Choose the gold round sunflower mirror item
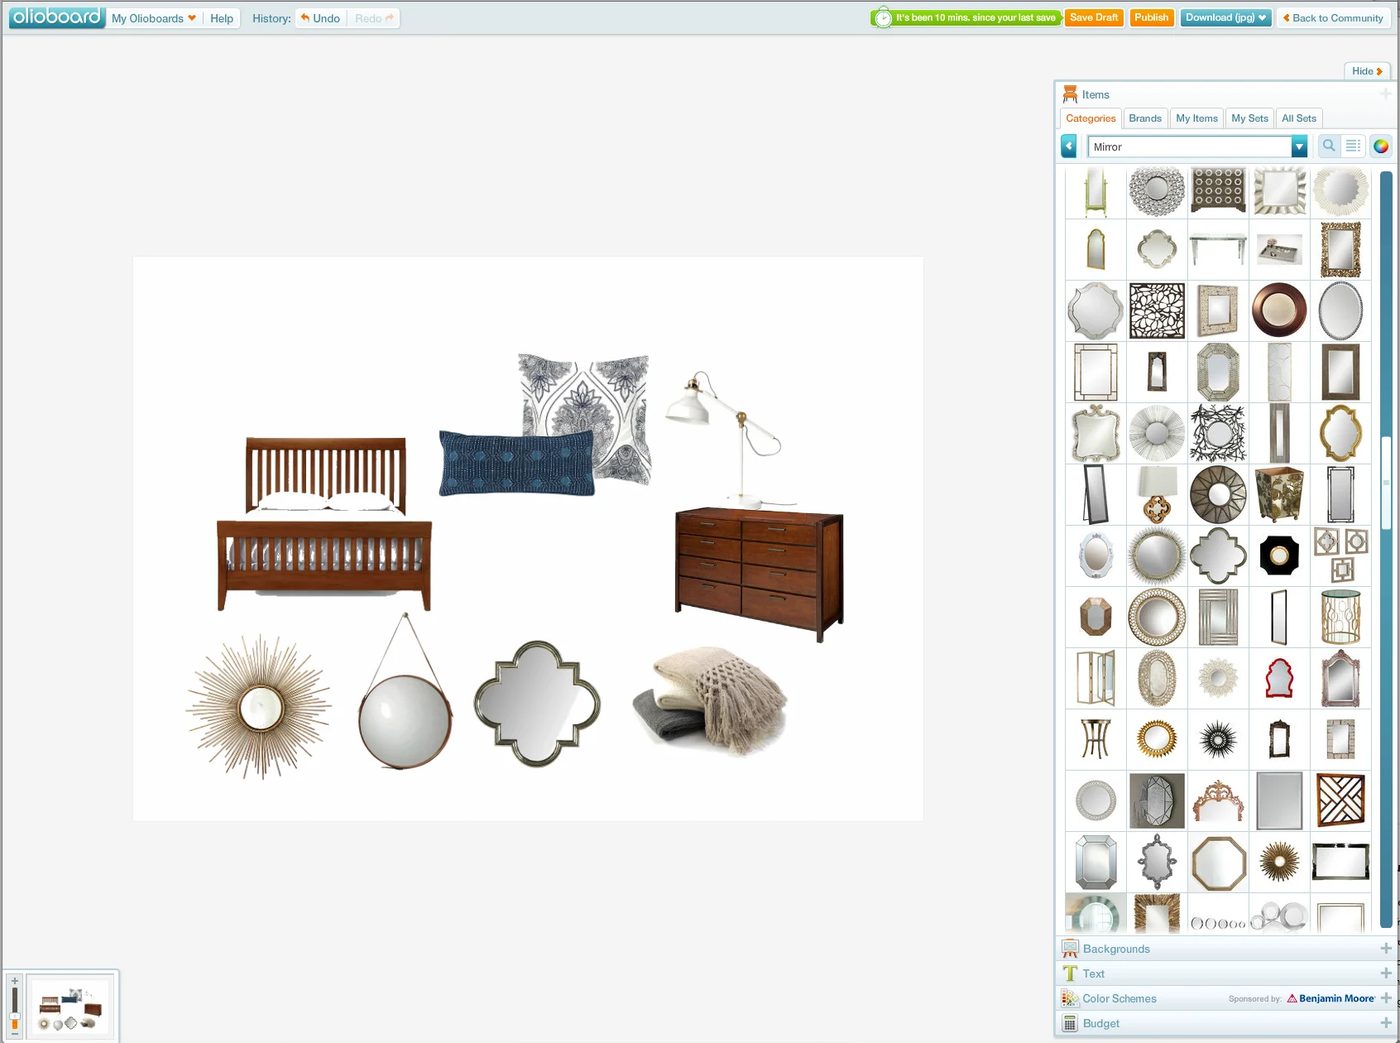 tap(1157, 739)
